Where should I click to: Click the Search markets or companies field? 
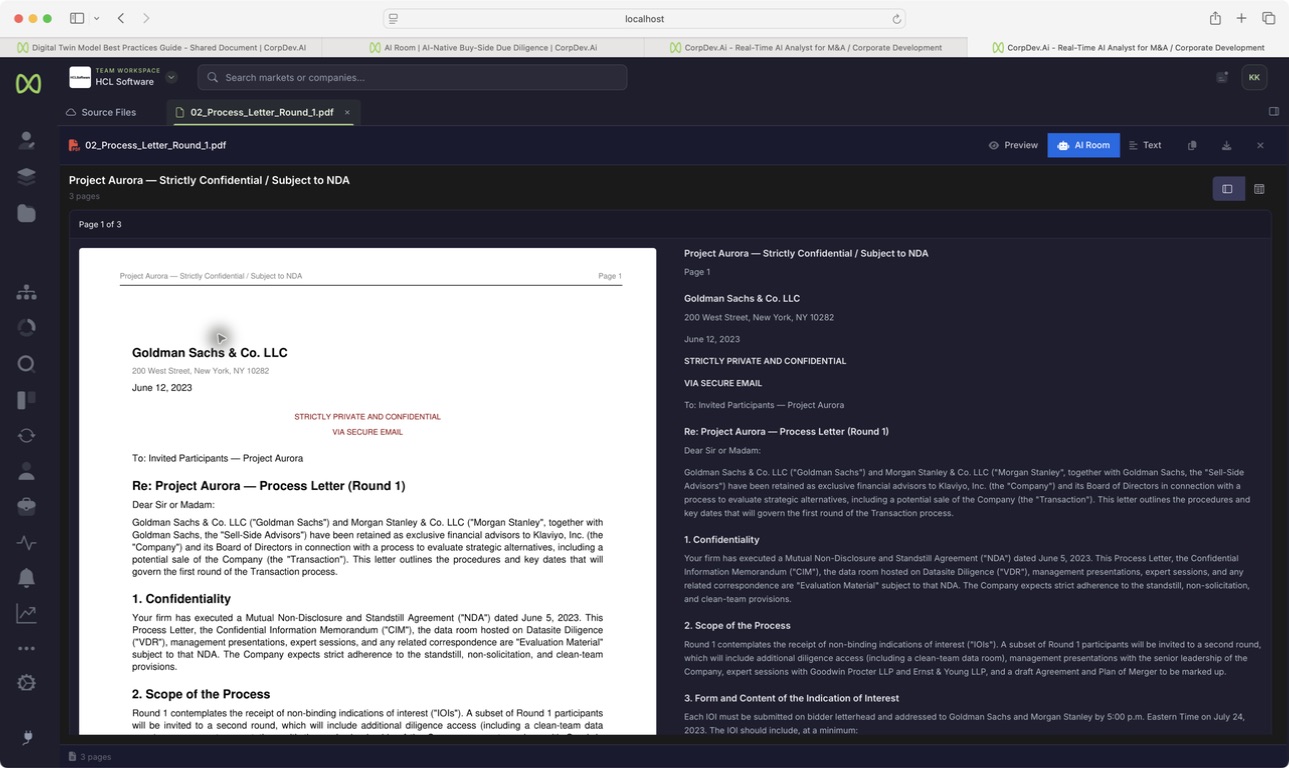point(412,77)
